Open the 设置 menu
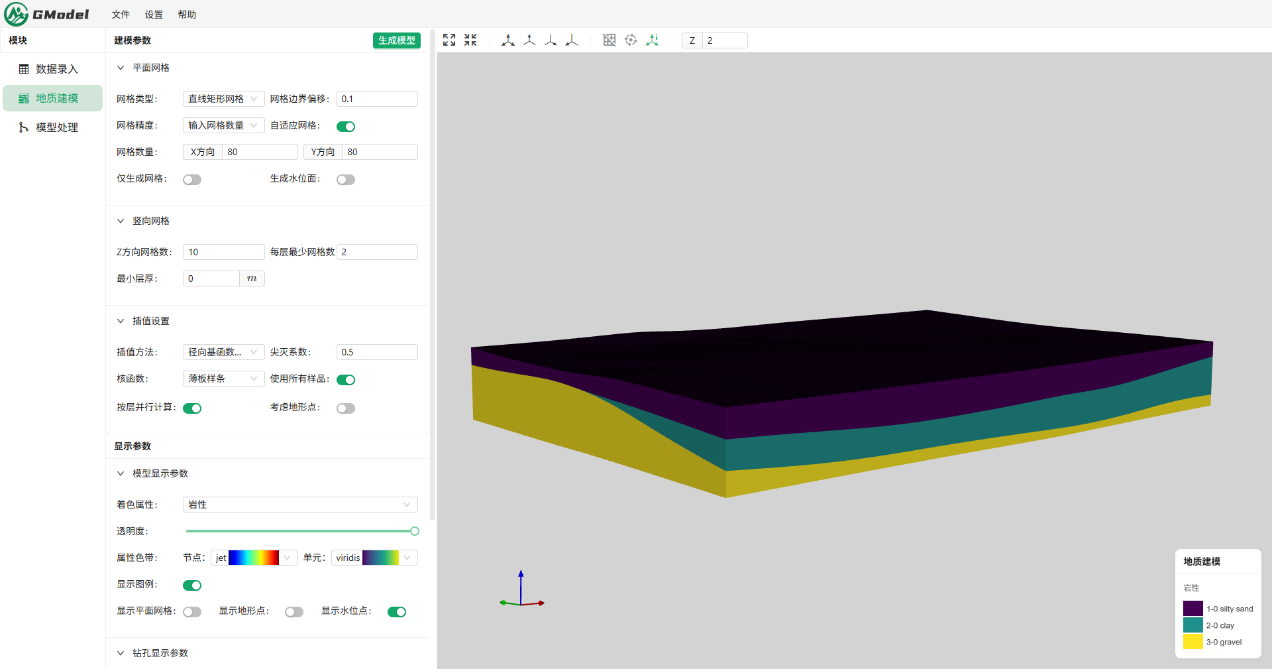Screen dimensions: 1272x669 point(154,15)
